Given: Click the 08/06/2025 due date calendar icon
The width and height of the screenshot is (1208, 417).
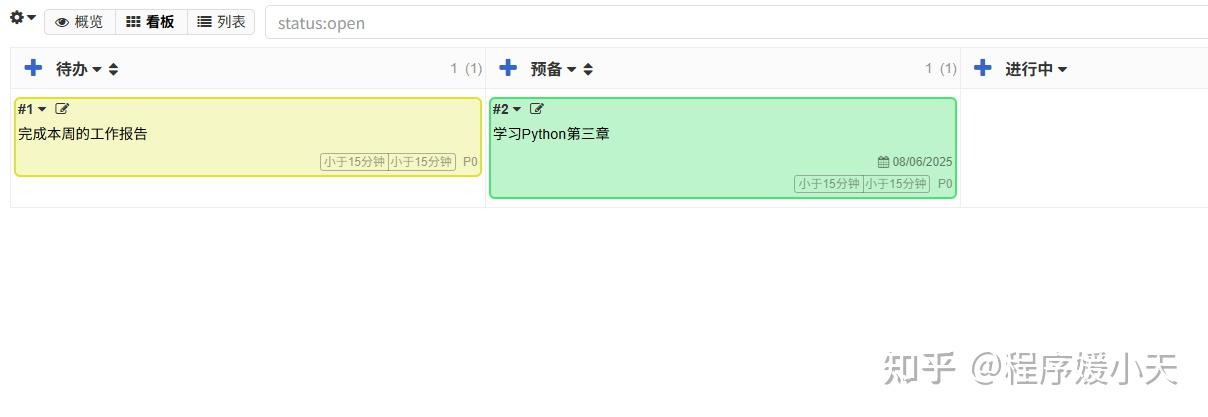Looking at the screenshot, I should 884,162.
